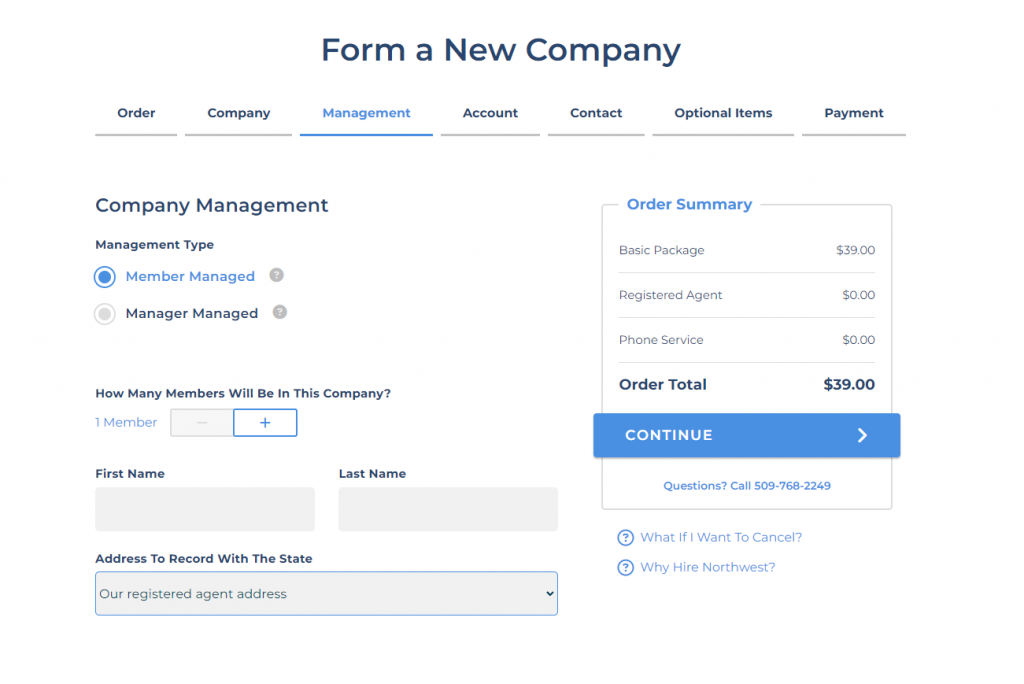1024x684 pixels.
Task: Open the Payment tab
Action: [854, 113]
